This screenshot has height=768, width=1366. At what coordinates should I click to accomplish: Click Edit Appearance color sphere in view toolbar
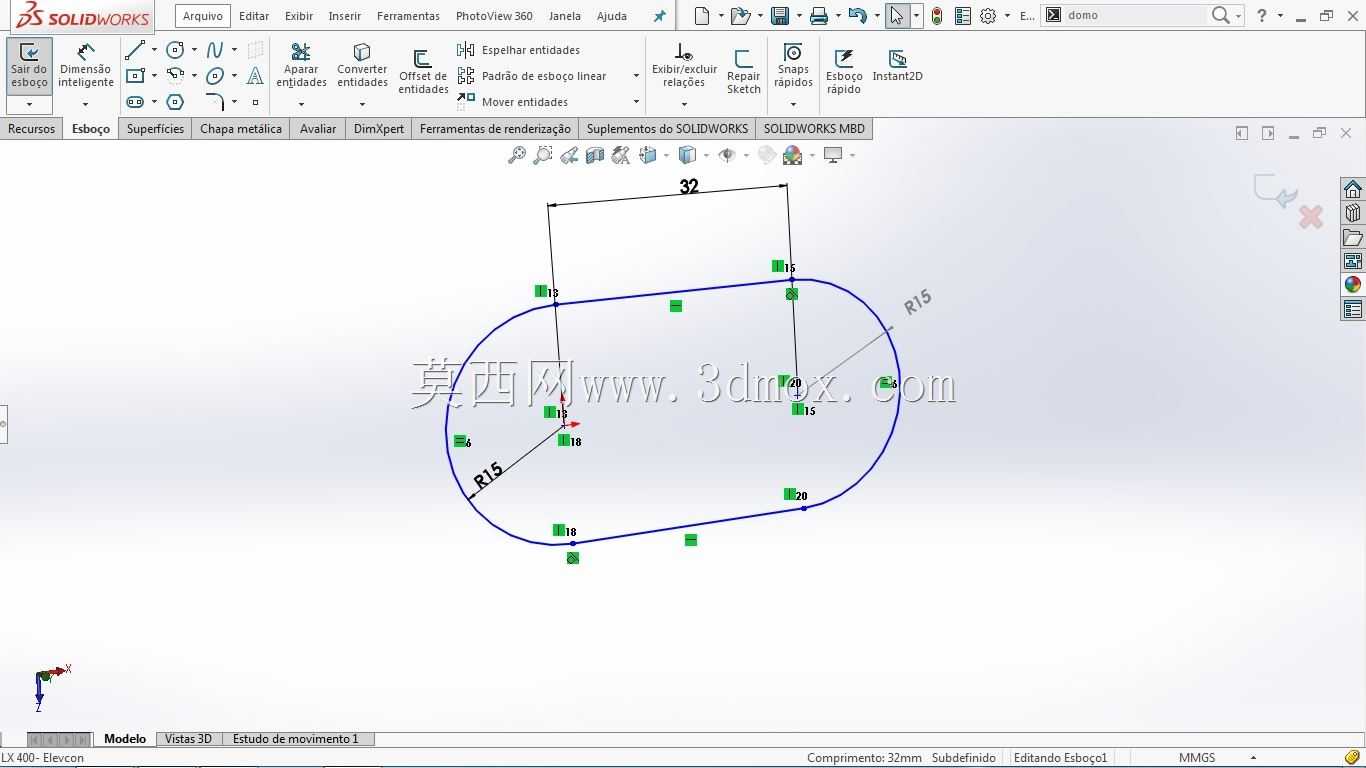[792, 155]
